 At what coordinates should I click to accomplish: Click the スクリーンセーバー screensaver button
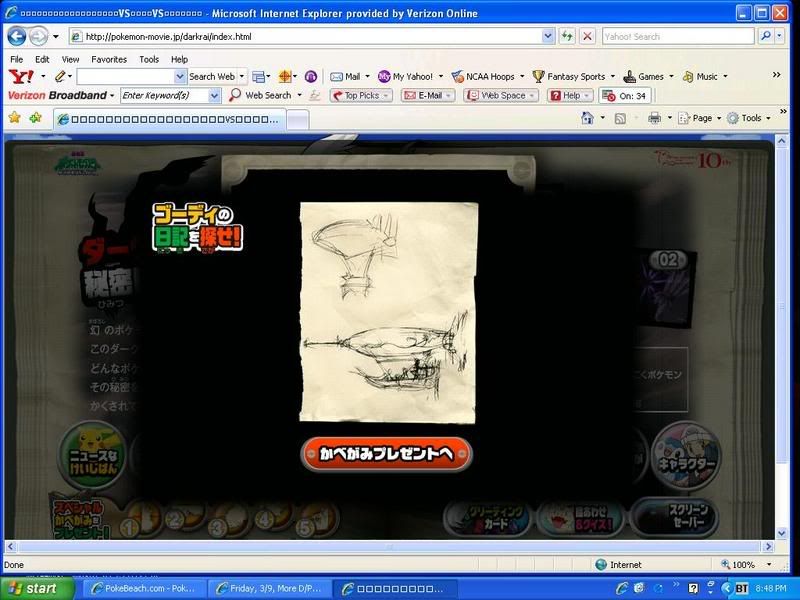[676, 517]
